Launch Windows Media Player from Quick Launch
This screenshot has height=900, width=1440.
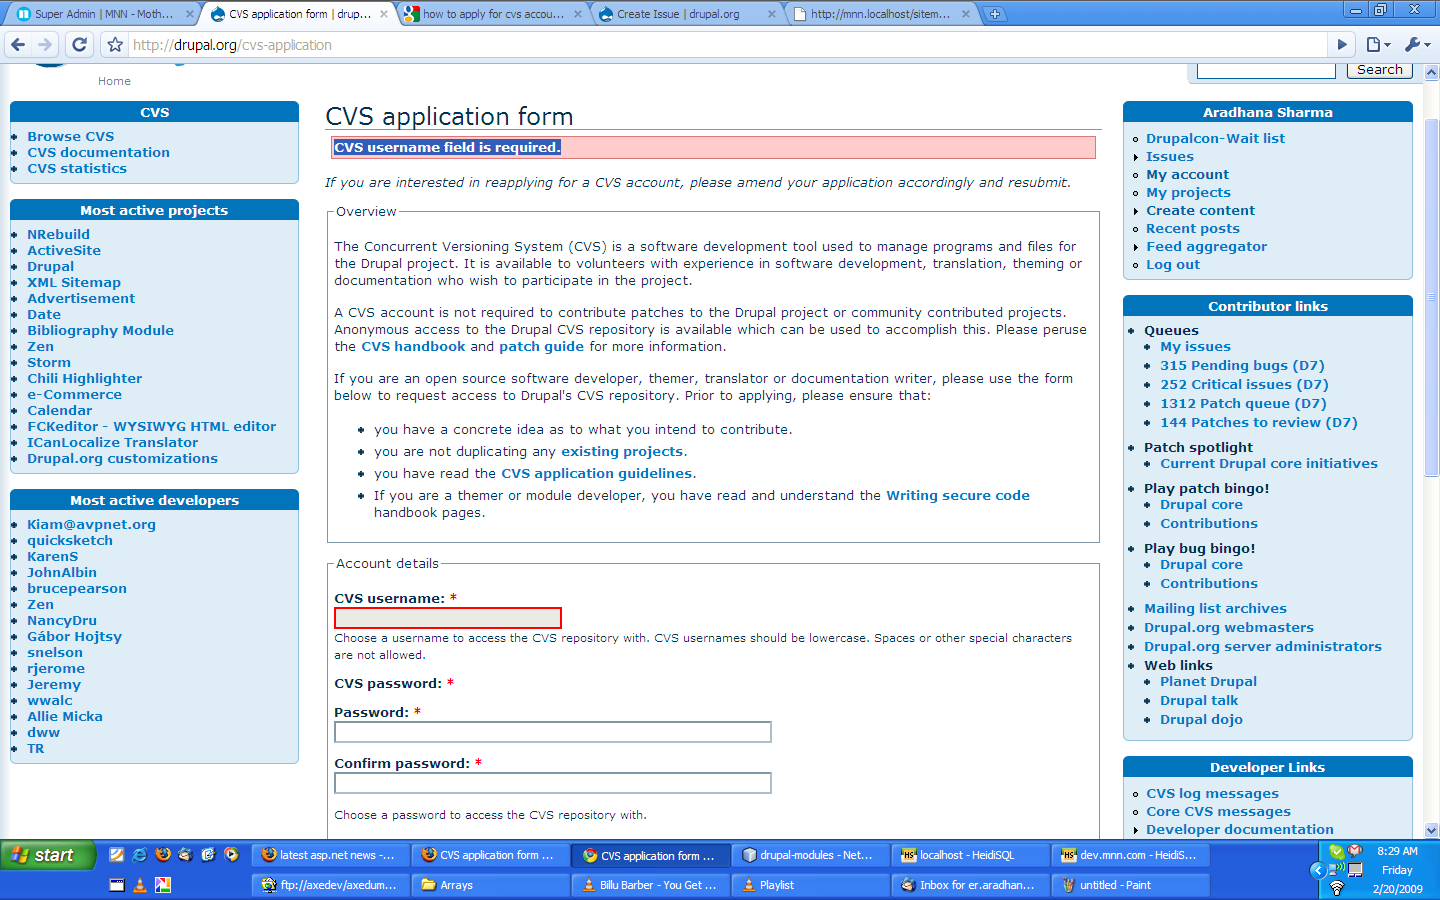click(x=231, y=855)
